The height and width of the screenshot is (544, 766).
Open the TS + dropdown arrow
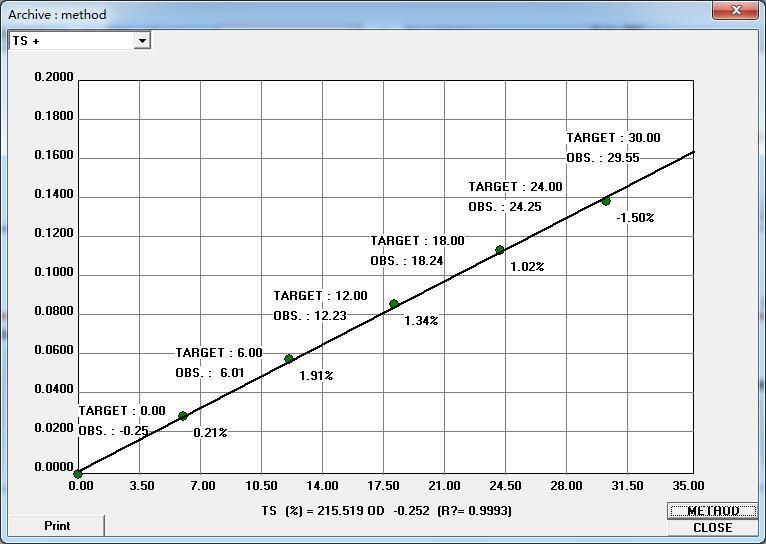(142, 41)
